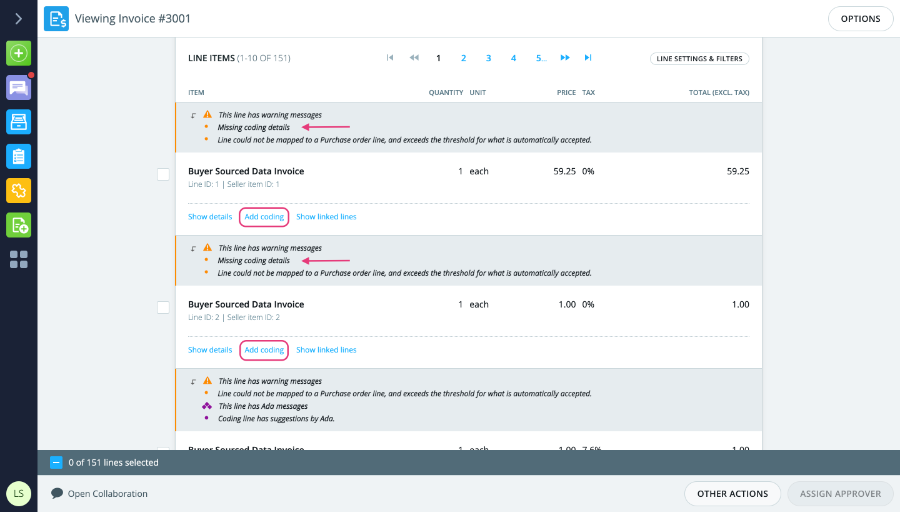Show details for Line ID 2
Viewport: 900px width, 512px height.
(x=210, y=350)
